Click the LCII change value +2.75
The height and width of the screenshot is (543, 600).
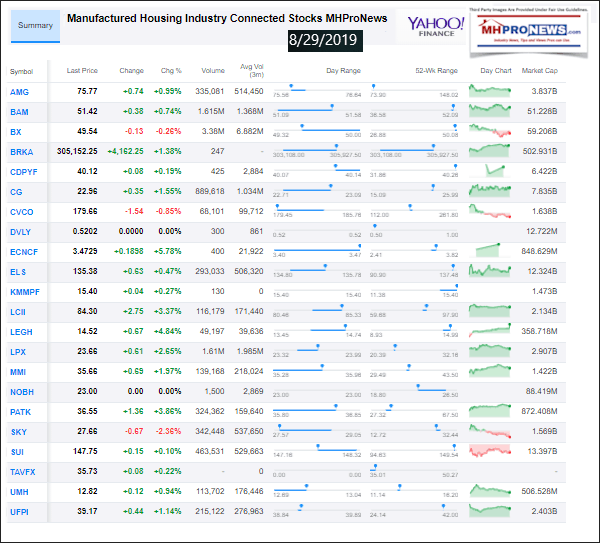pyautogui.click(x=133, y=311)
